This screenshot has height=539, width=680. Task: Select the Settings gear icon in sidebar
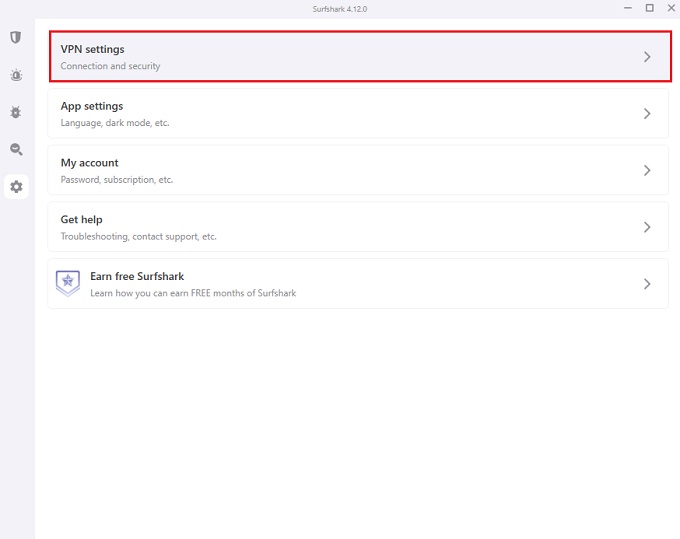click(x=16, y=187)
